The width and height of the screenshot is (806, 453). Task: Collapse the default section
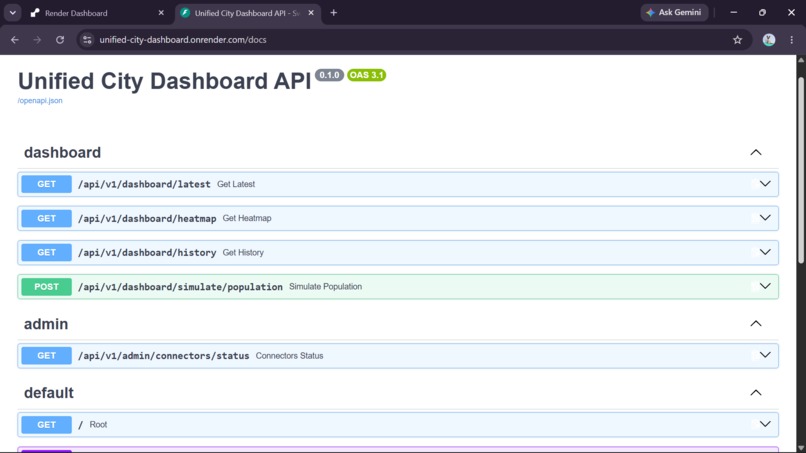click(x=756, y=393)
